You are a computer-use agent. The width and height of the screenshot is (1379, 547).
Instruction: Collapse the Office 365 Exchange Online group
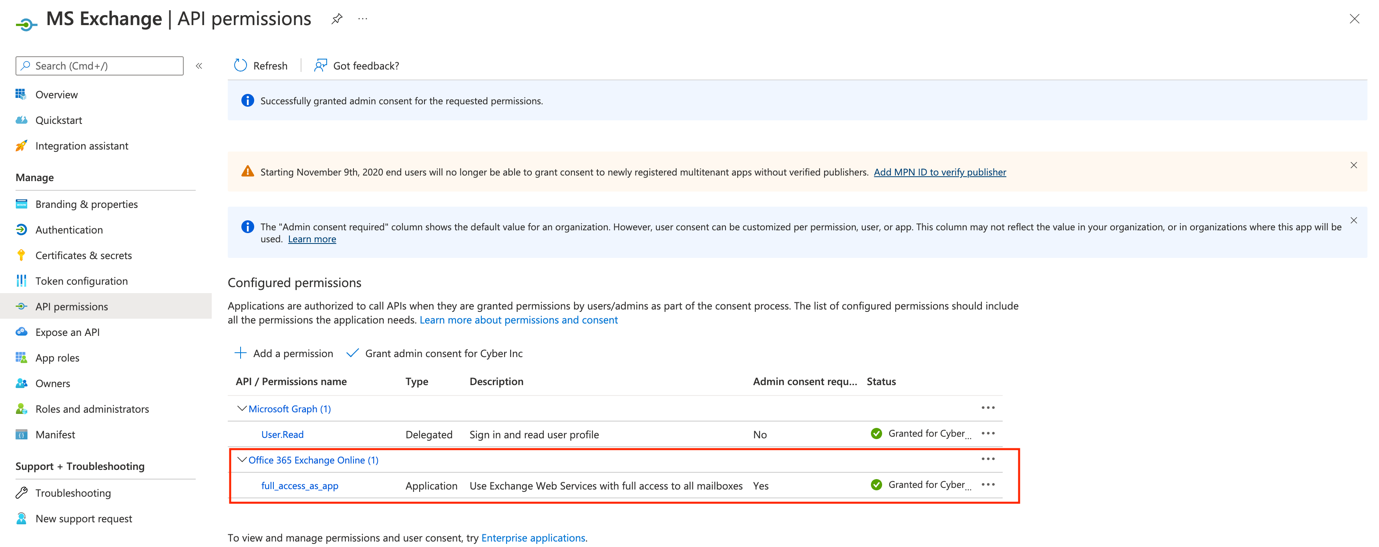coord(242,460)
